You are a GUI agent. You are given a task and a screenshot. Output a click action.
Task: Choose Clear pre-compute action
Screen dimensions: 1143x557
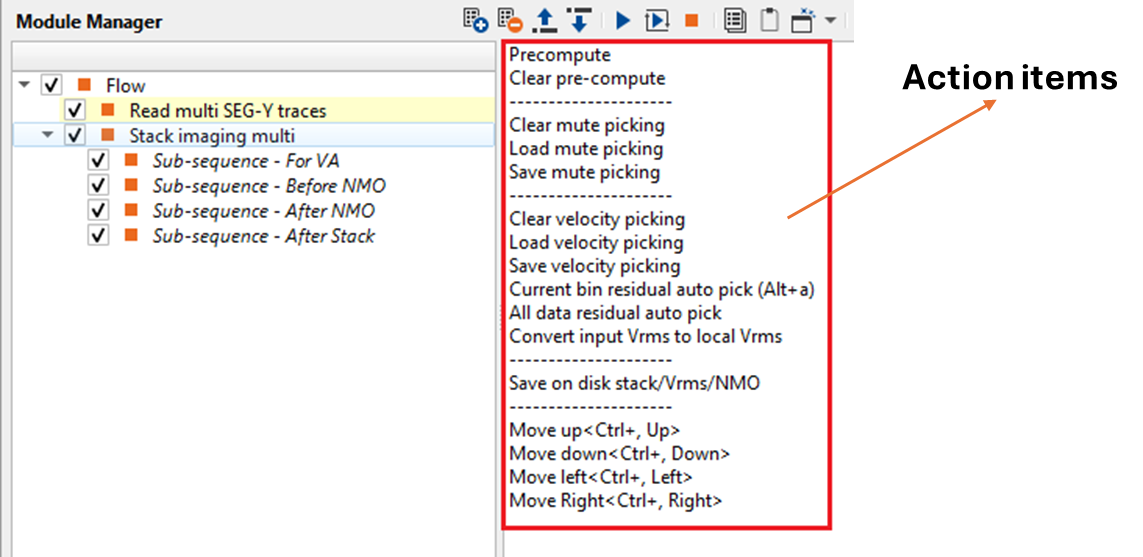tap(587, 78)
